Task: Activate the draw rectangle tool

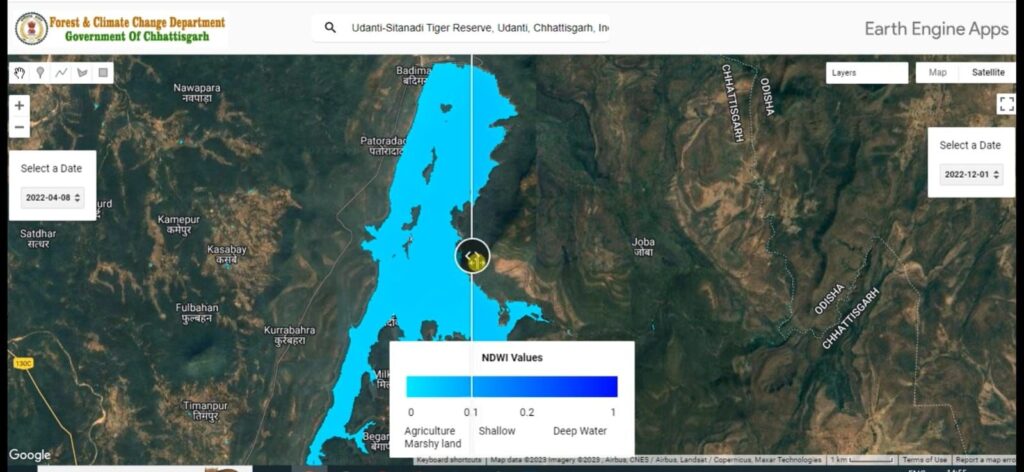Action: [x=104, y=73]
